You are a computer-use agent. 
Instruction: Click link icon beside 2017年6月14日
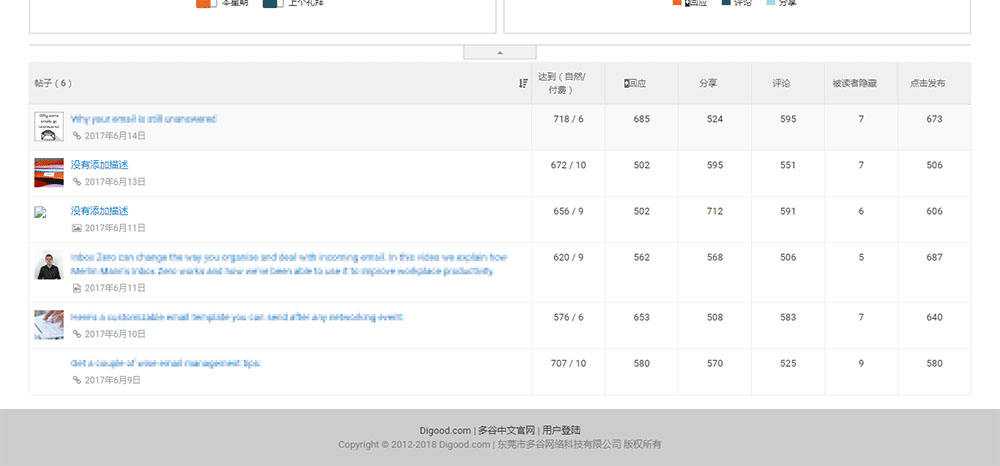tap(77, 136)
